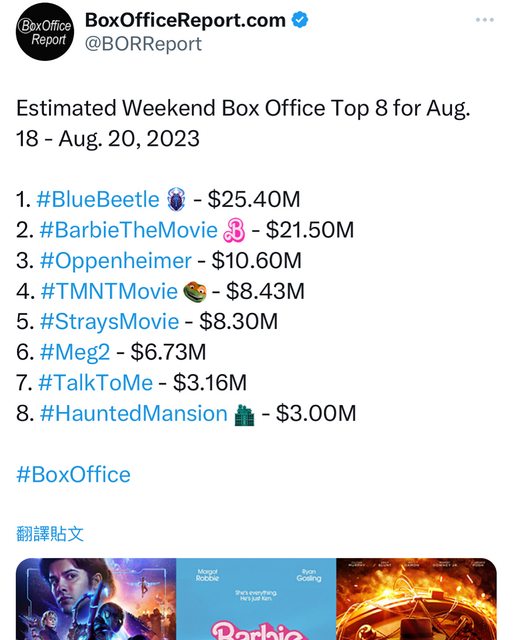The image size is (513, 640).
Task: Click the Blue Beetle scarab emoji icon
Action: point(176,199)
